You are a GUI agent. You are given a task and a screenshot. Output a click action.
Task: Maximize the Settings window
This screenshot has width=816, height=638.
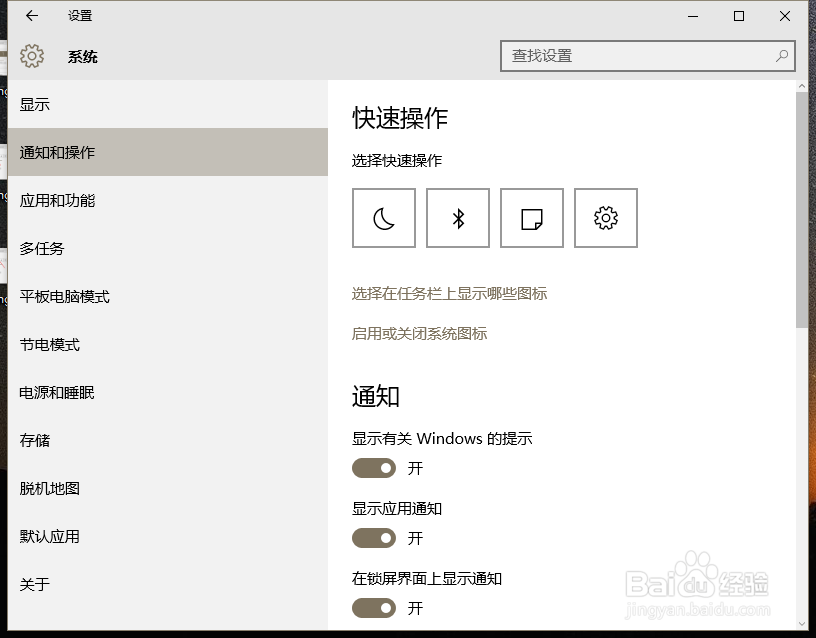point(738,16)
